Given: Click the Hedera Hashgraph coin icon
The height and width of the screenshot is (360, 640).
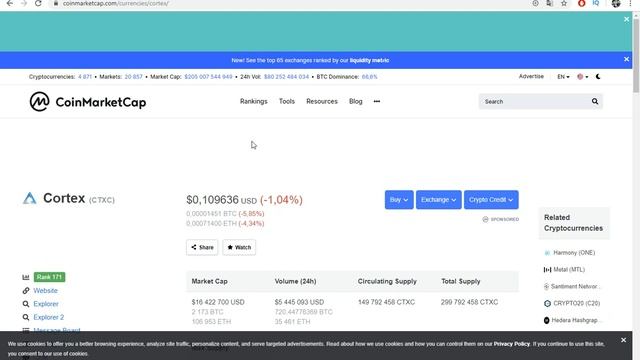Looking at the screenshot, I should tap(547, 320).
